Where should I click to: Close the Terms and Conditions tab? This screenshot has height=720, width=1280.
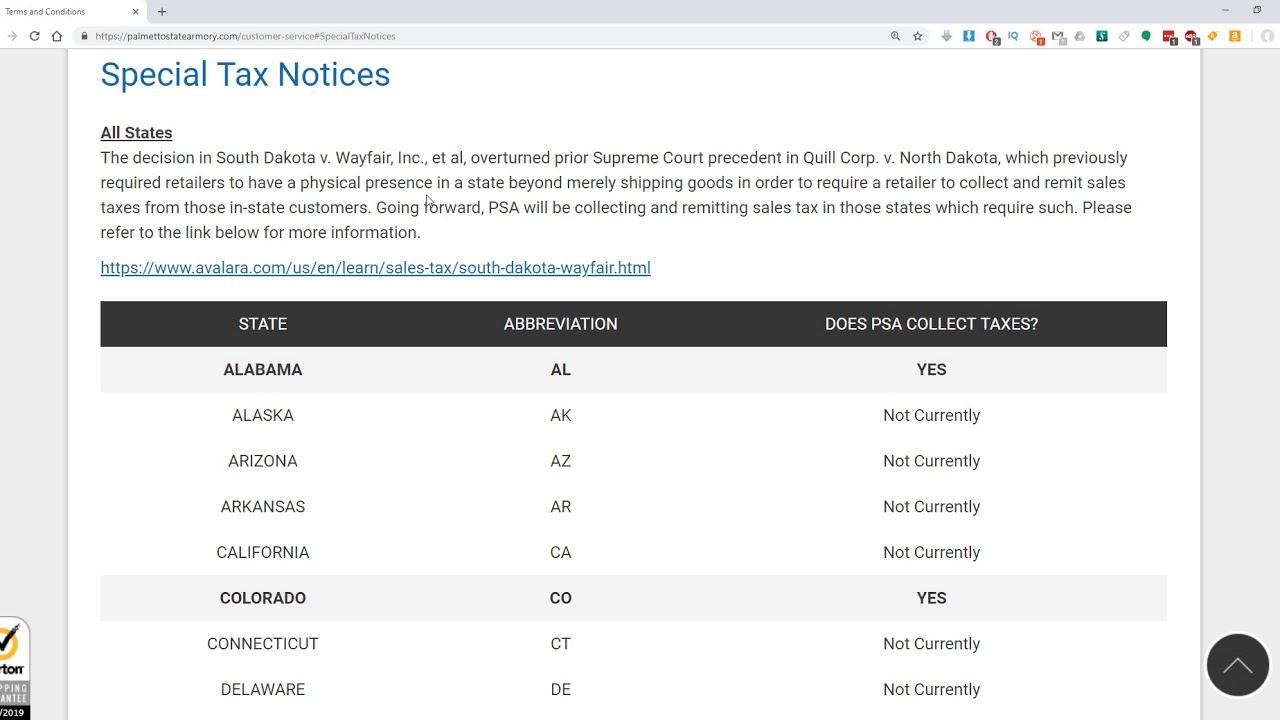coord(136,12)
